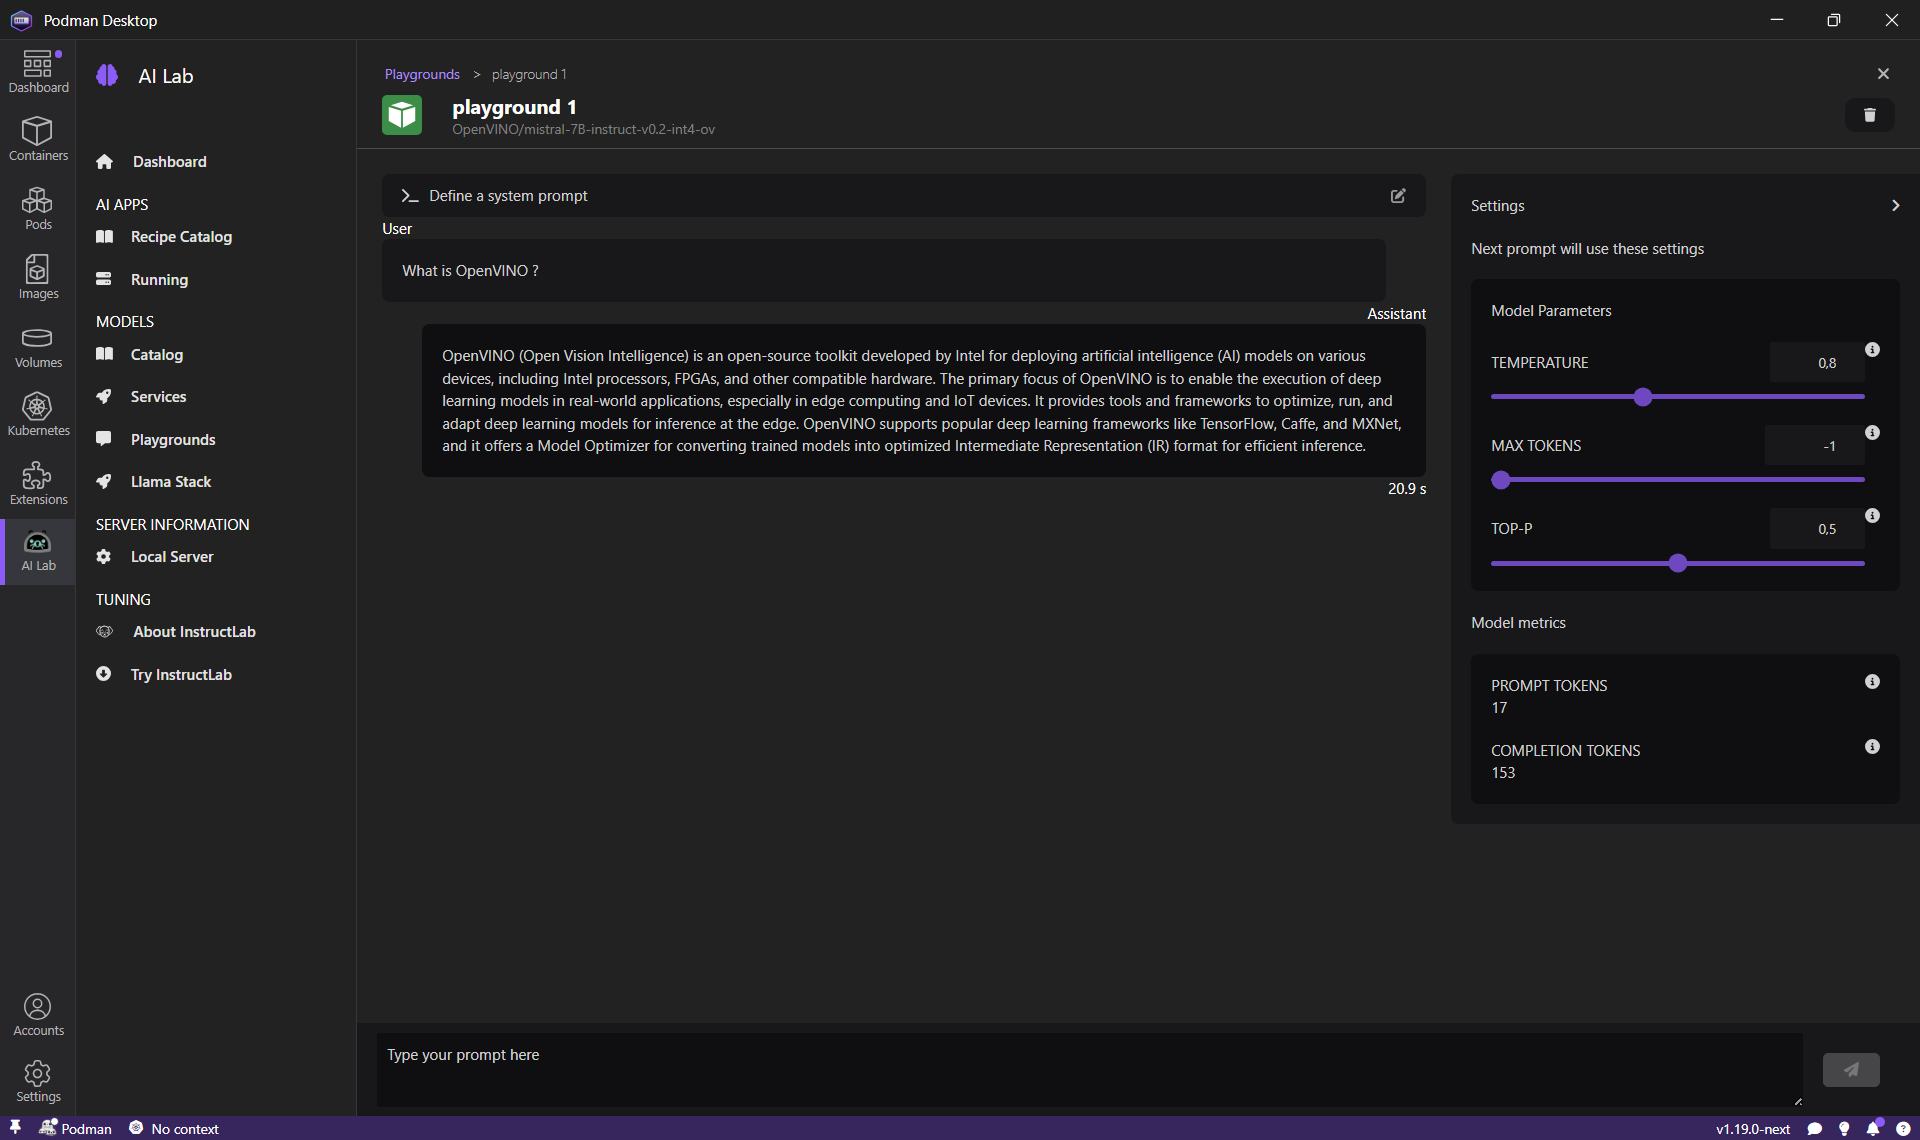Click the send prompt paper-plane button
Image resolution: width=1920 pixels, height=1140 pixels.
1851,1070
